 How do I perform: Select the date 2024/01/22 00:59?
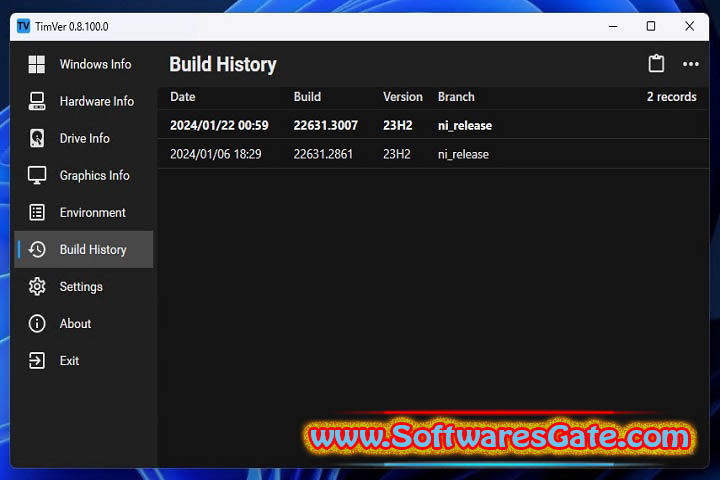click(219, 125)
